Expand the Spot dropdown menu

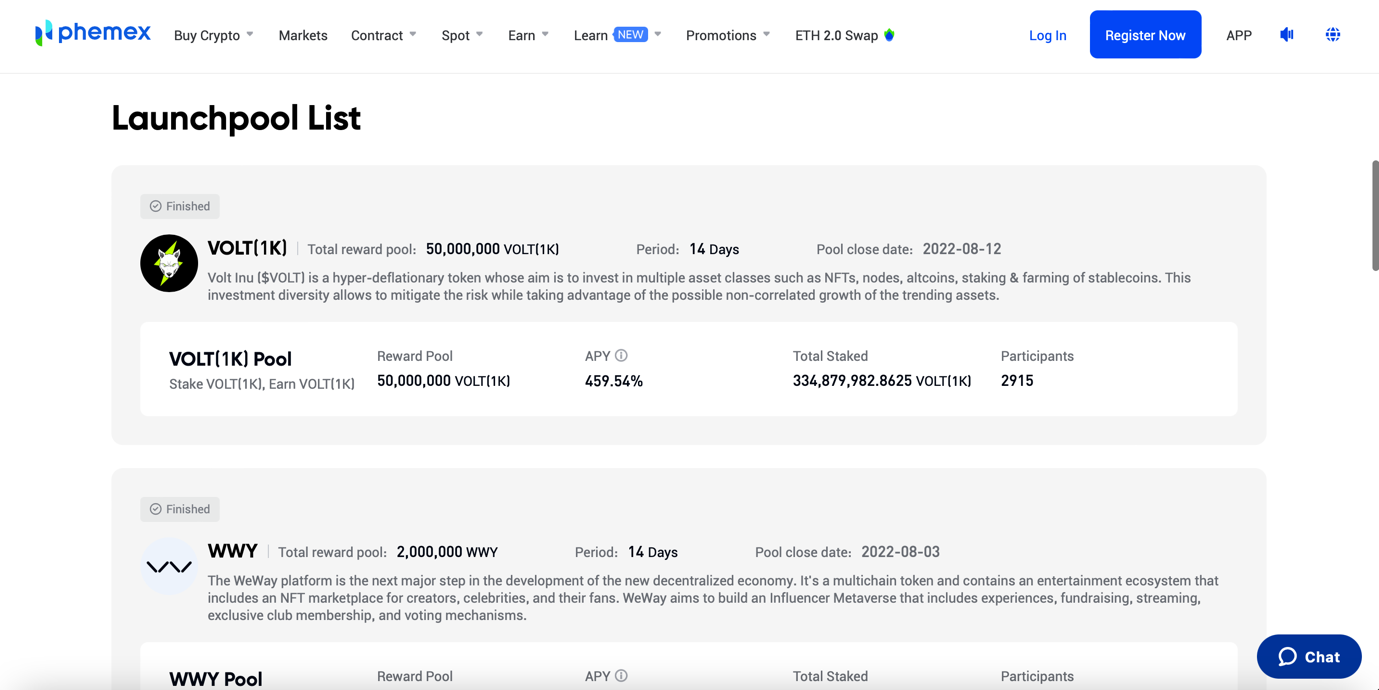(462, 35)
